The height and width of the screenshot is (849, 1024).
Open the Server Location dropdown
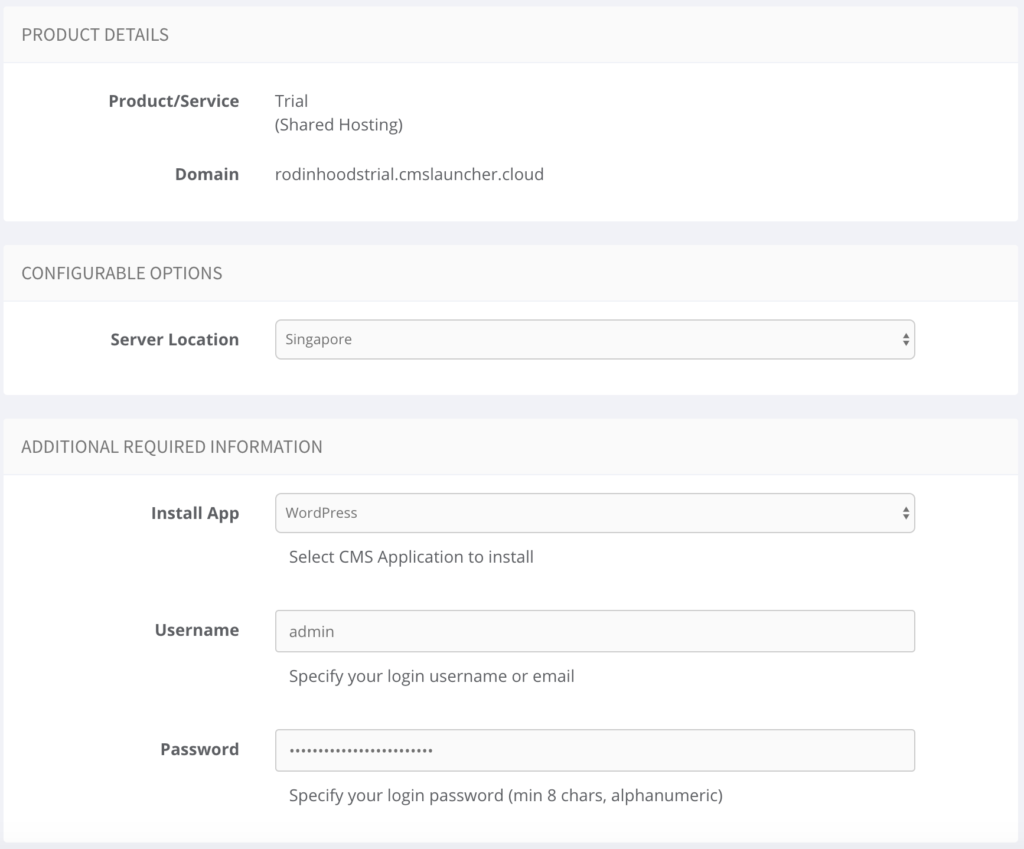pyautogui.click(x=594, y=339)
